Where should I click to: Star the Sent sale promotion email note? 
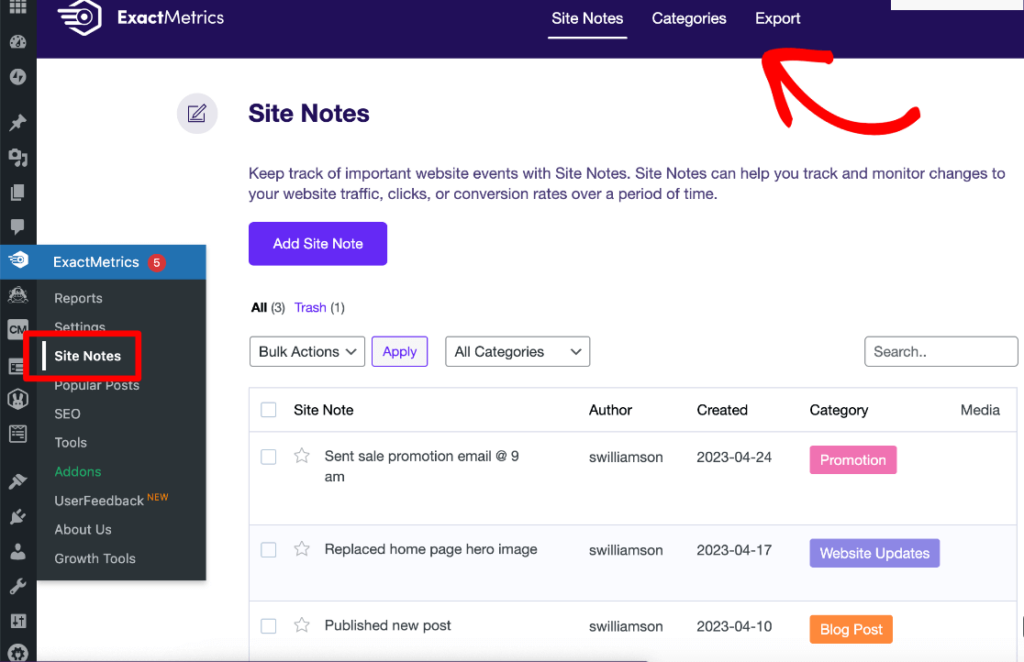point(301,456)
